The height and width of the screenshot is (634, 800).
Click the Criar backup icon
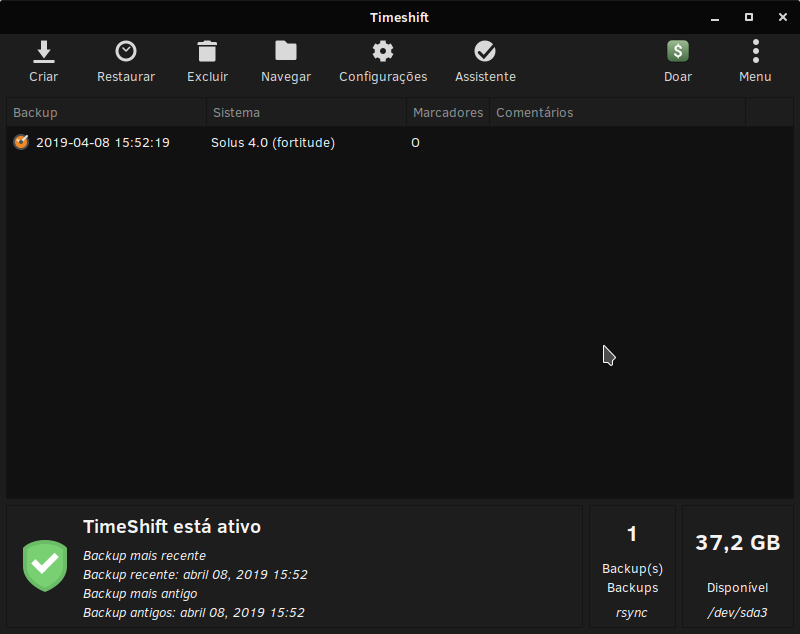[x=43, y=52]
